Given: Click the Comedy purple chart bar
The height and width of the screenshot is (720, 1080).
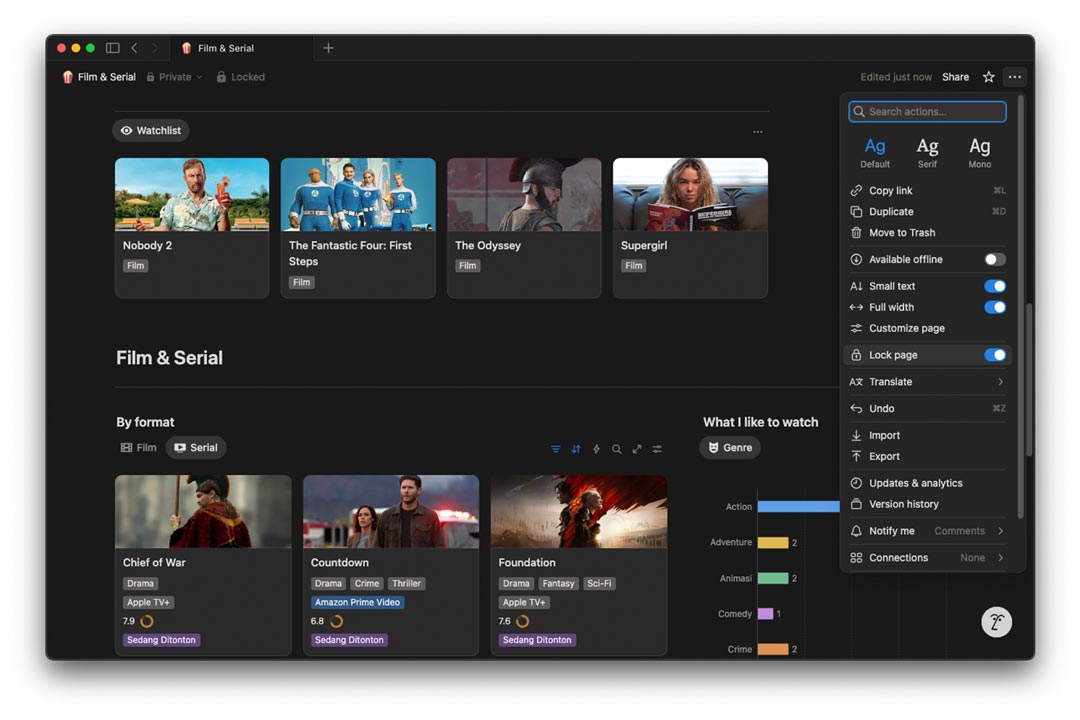Looking at the screenshot, I should (x=765, y=614).
